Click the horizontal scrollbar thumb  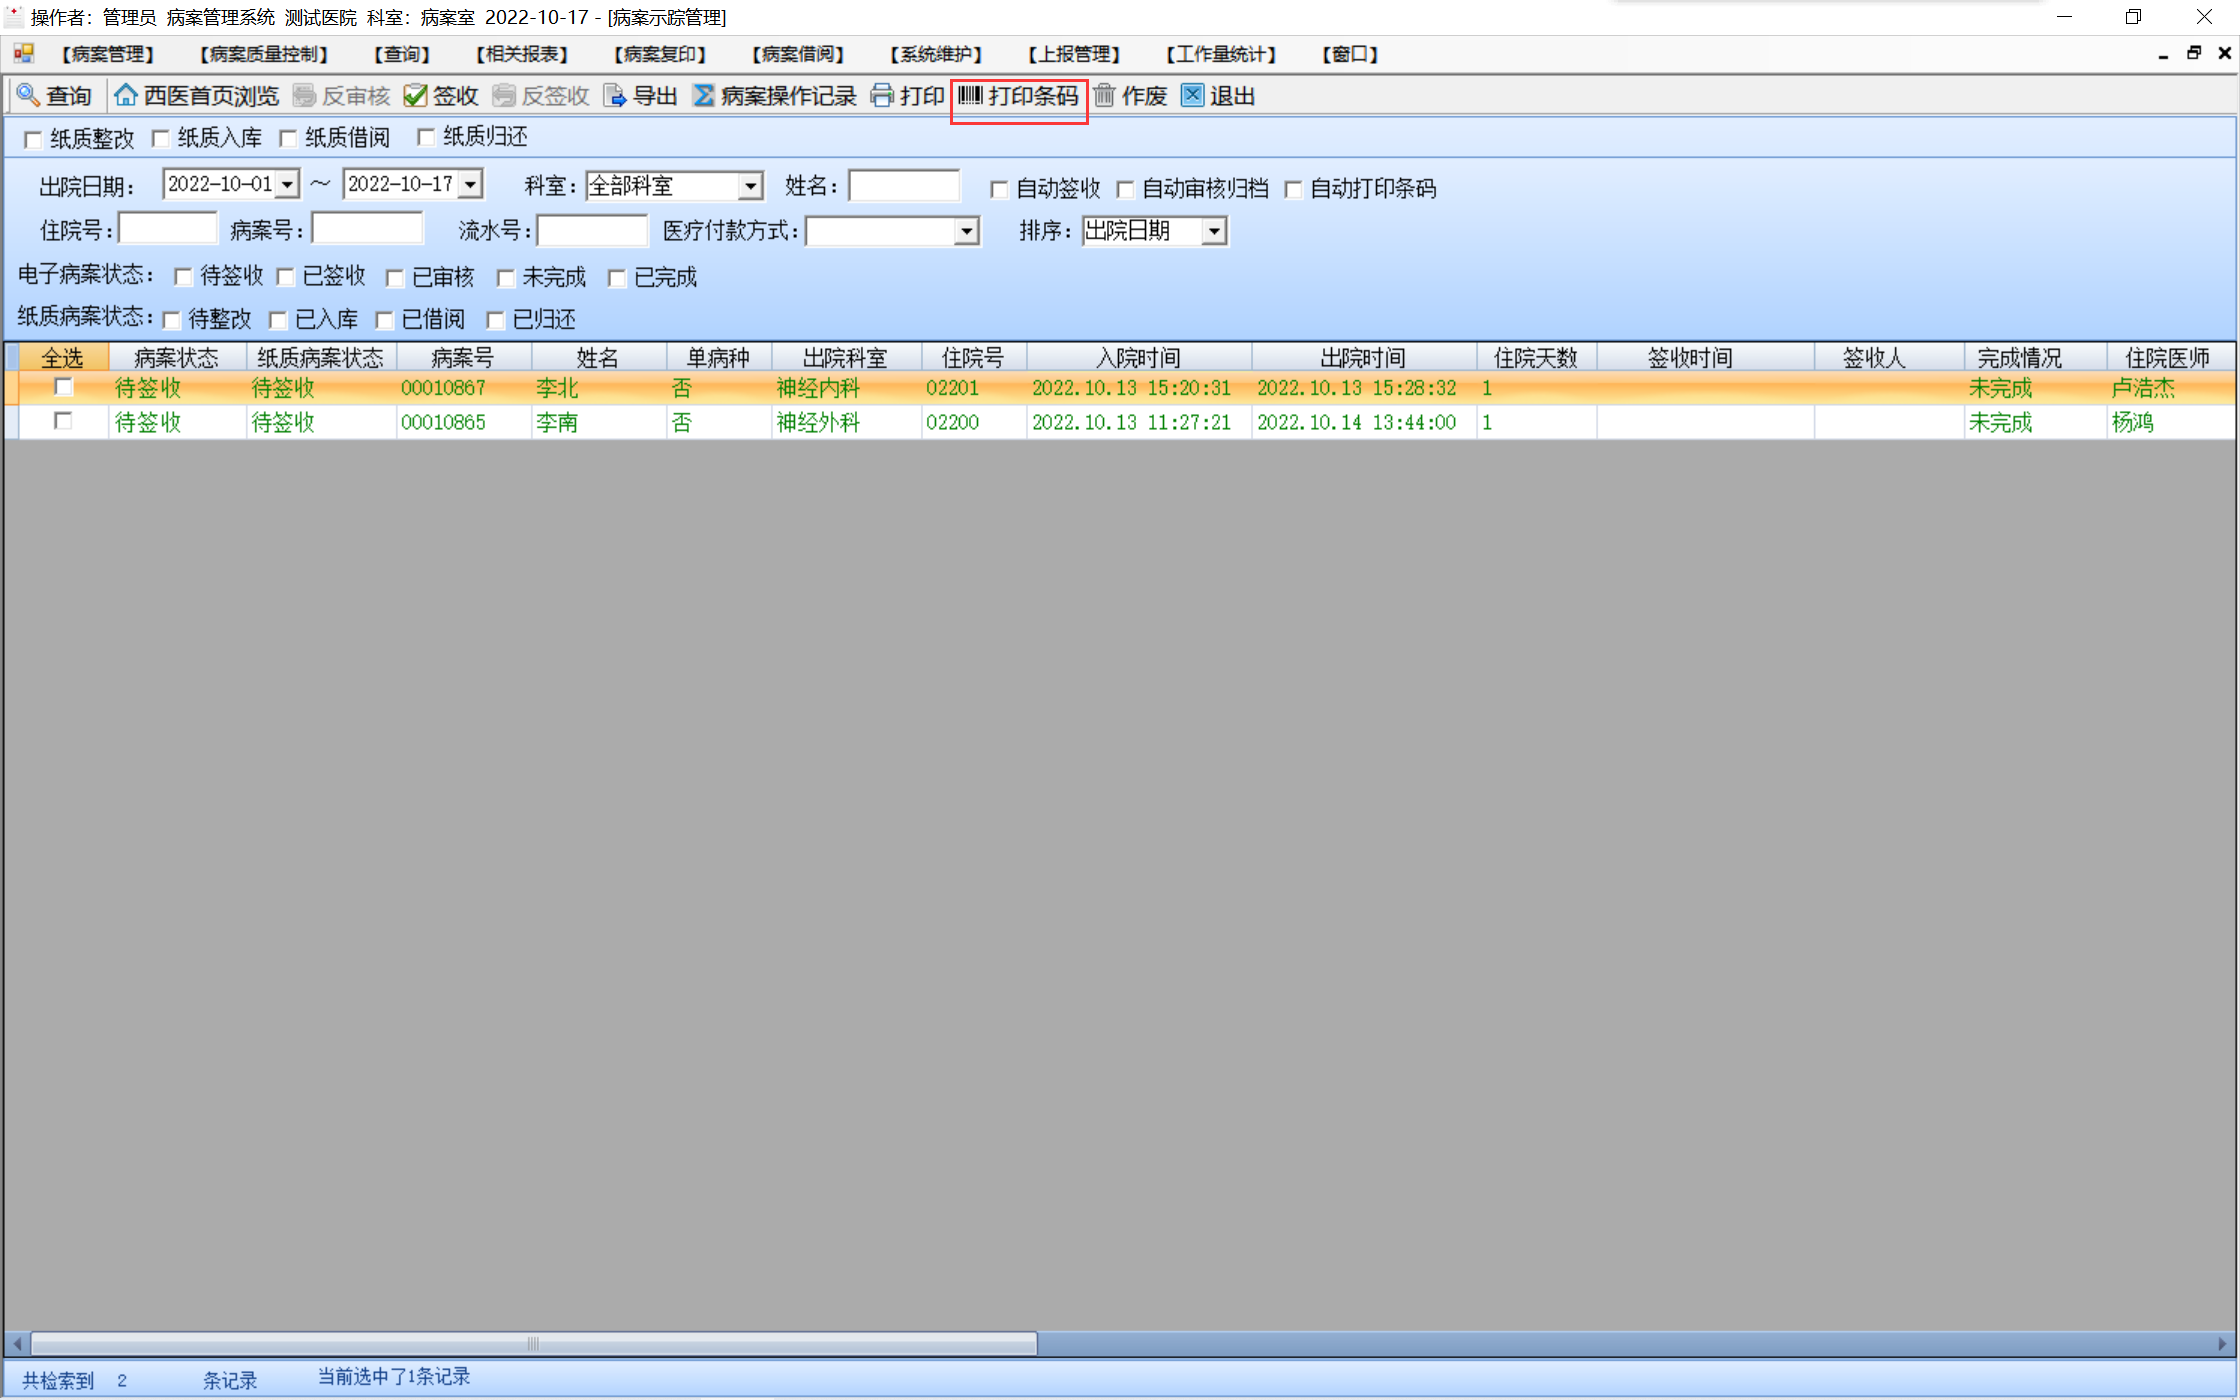533,1343
